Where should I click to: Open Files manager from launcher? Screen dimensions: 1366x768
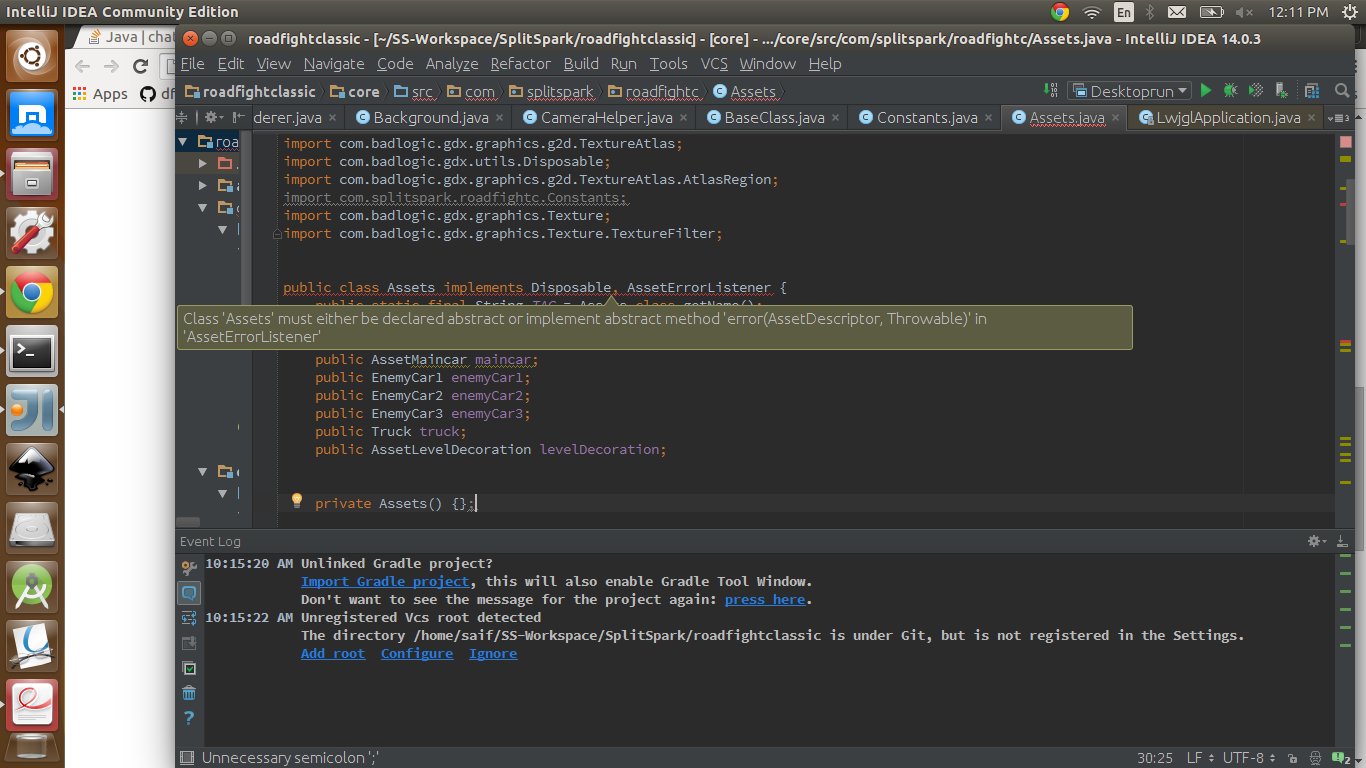(x=33, y=174)
